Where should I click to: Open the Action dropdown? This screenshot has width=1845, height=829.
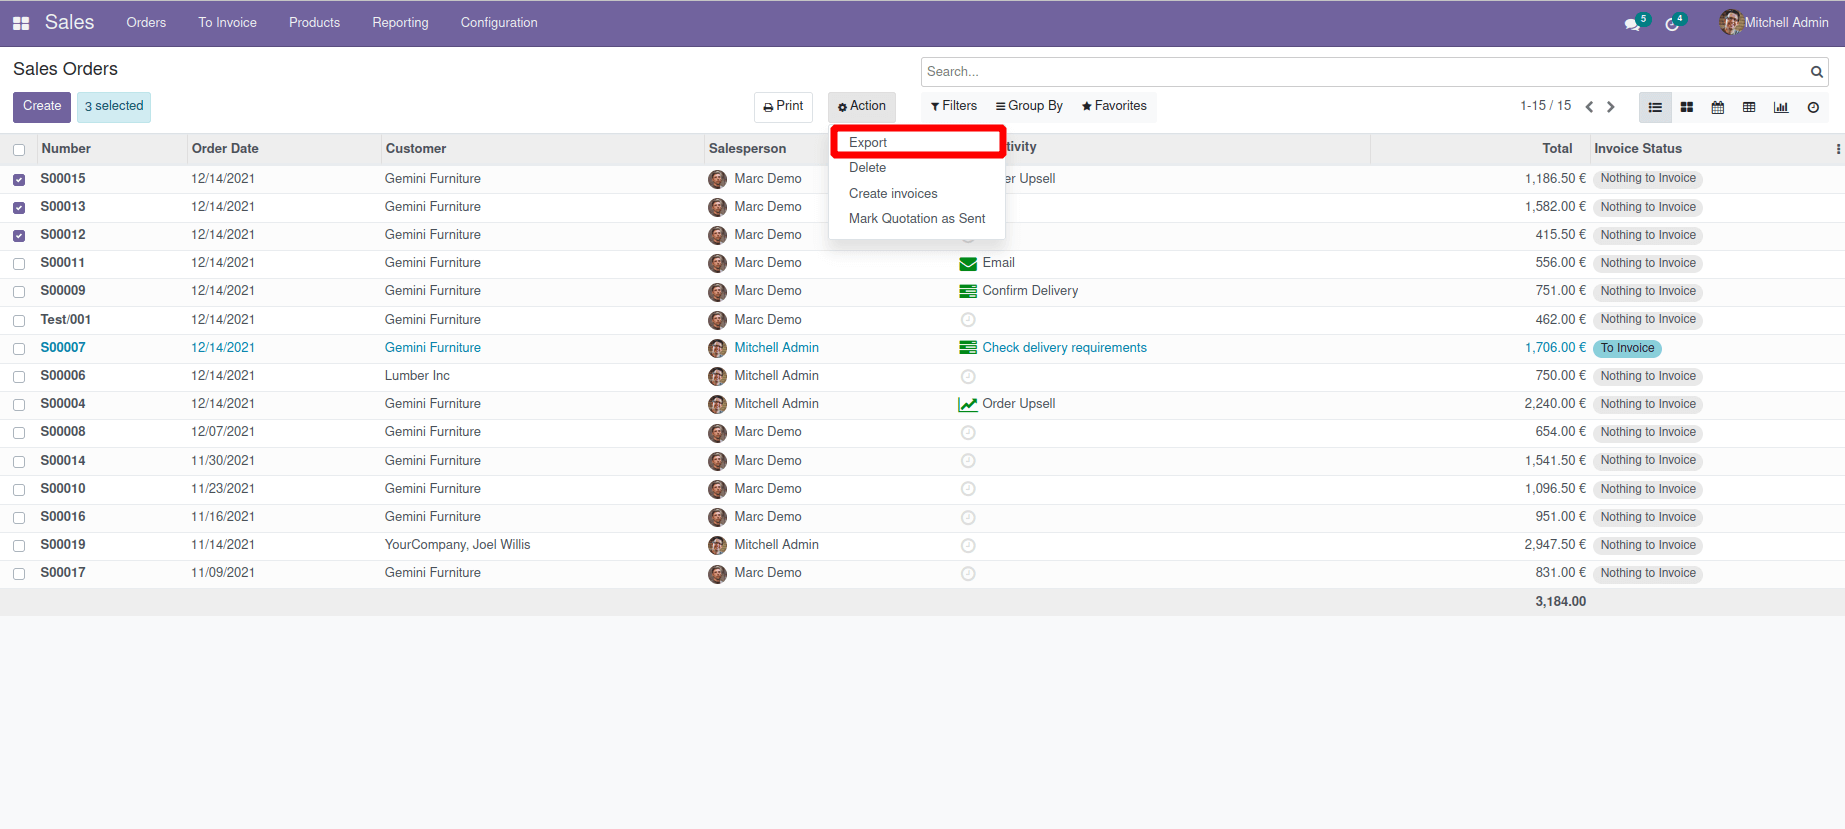click(x=862, y=106)
